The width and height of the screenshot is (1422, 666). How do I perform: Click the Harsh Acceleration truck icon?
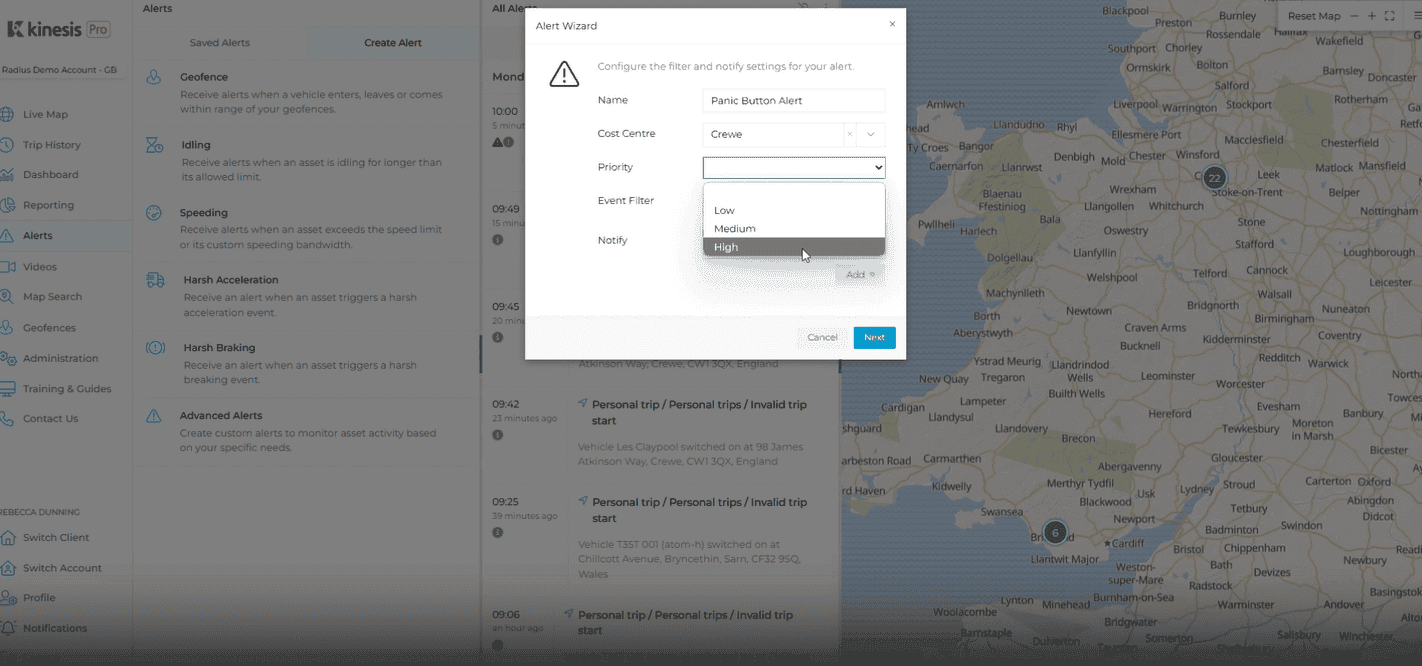155,280
